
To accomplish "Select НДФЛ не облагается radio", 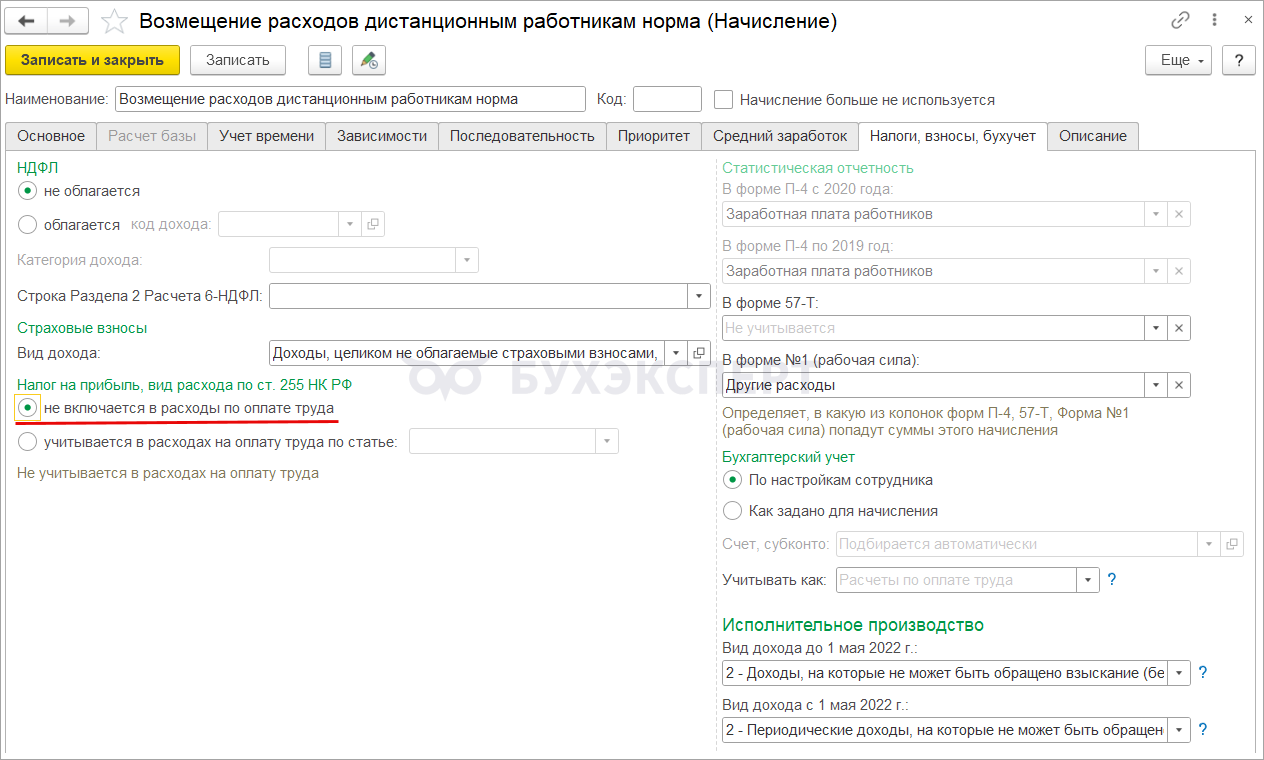I will (x=28, y=190).
